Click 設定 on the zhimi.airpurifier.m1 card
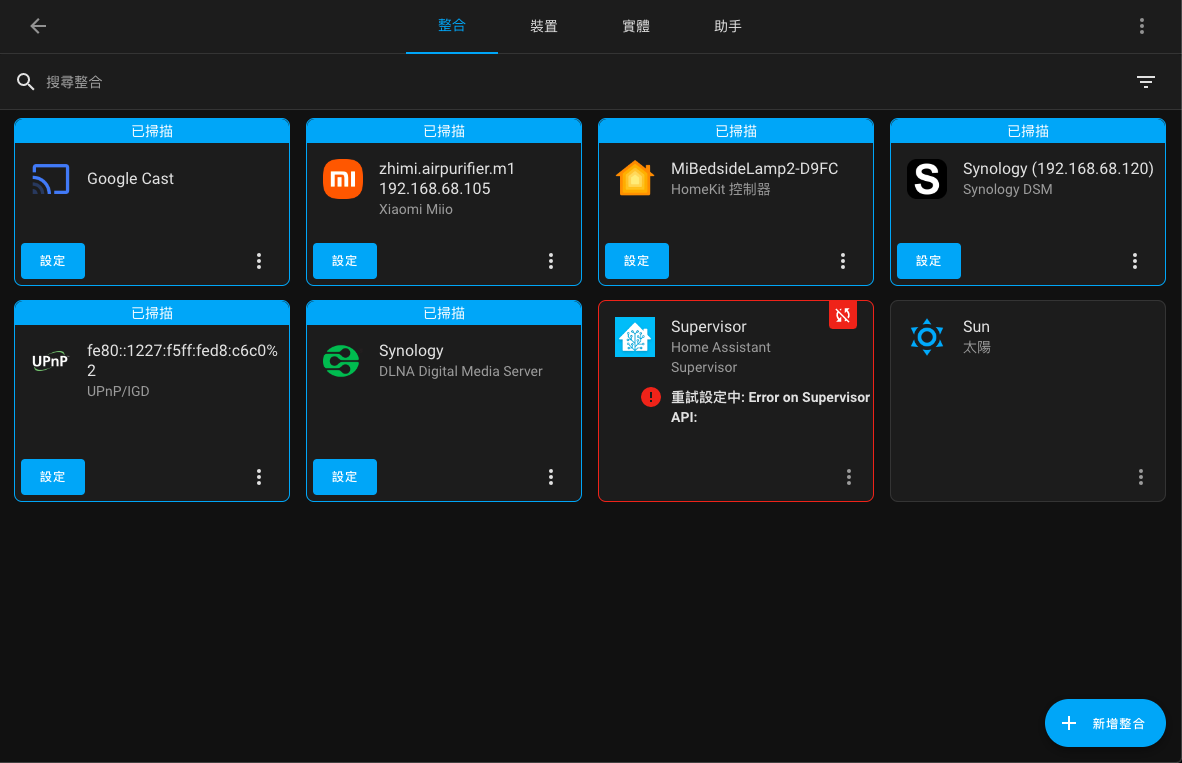 (x=344, y=261)
